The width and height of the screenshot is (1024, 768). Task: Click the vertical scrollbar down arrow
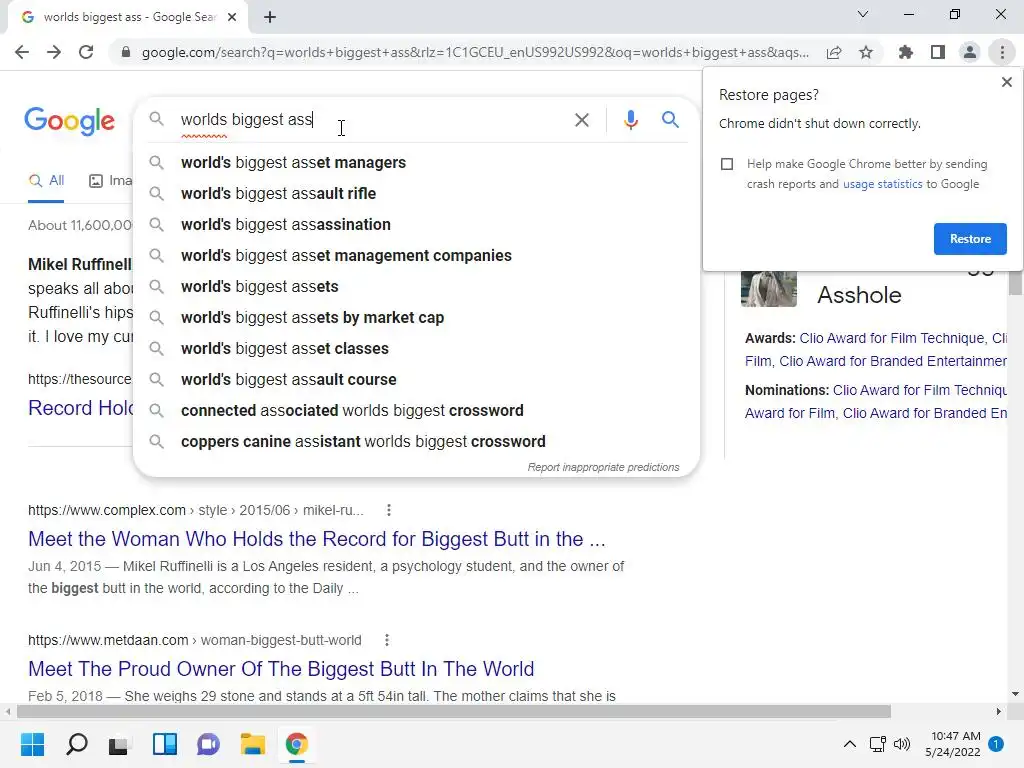pos(1015,694)
